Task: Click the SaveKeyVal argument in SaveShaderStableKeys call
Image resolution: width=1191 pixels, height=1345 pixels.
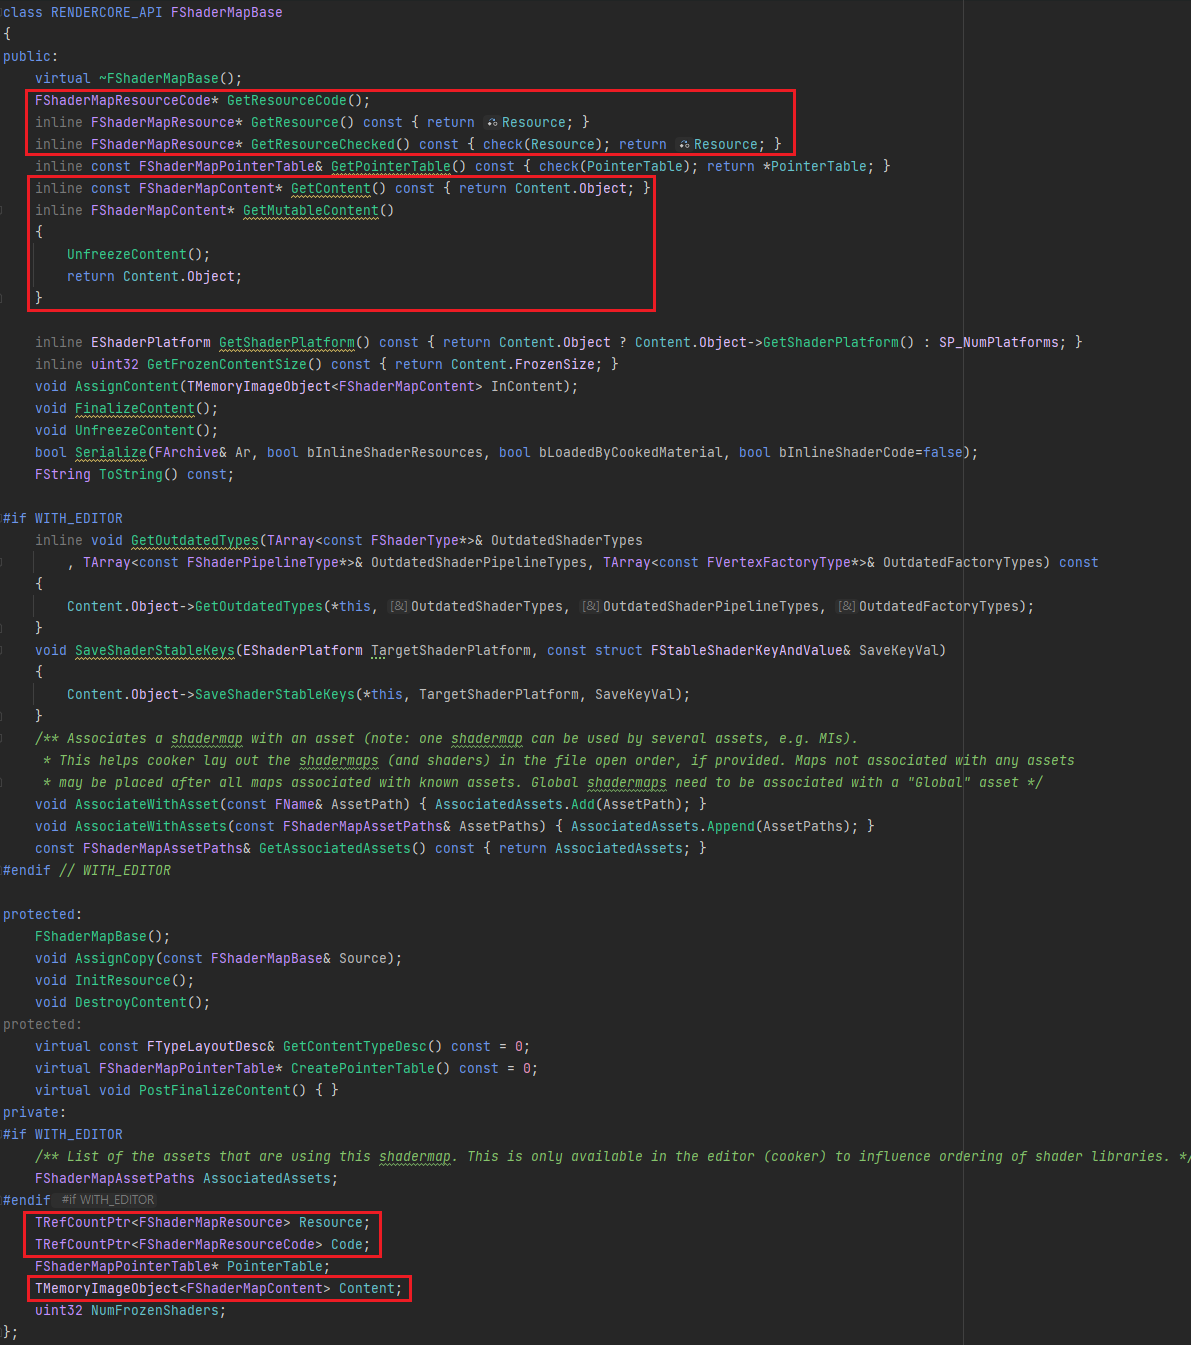Action: pos(635,694)
